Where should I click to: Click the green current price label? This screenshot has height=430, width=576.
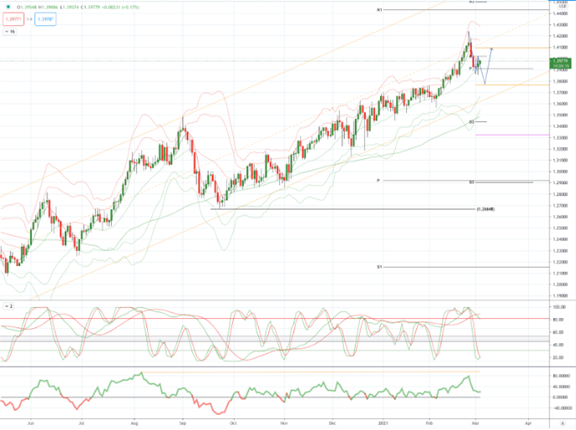(560, 63)
